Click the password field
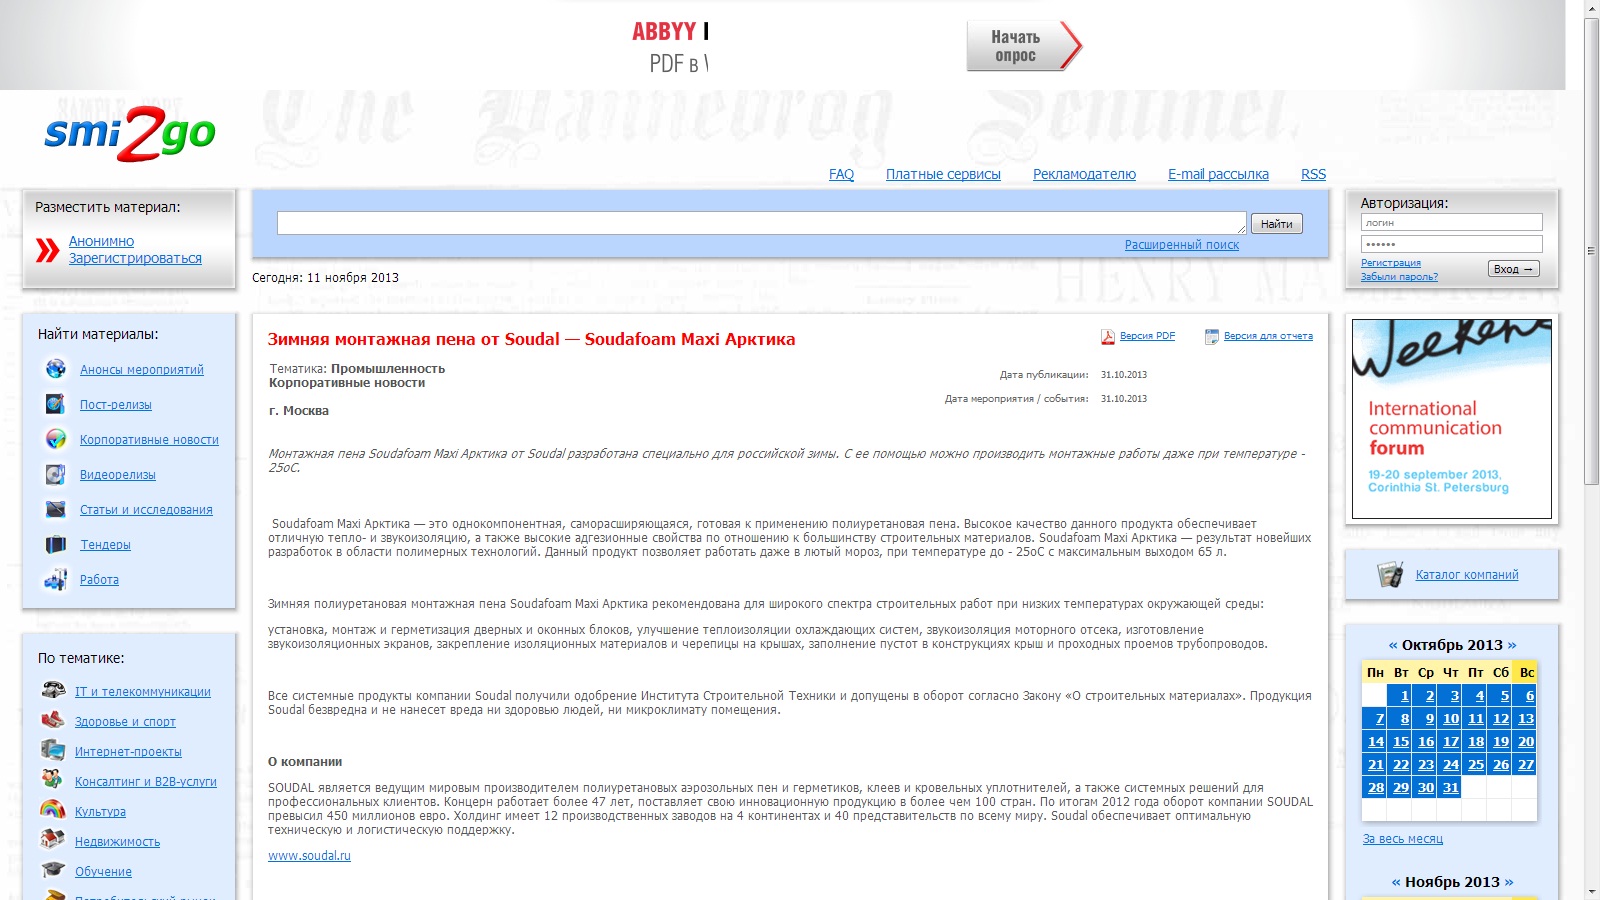The height and width of the screenshot is (900, 1600). (1452, 244)
